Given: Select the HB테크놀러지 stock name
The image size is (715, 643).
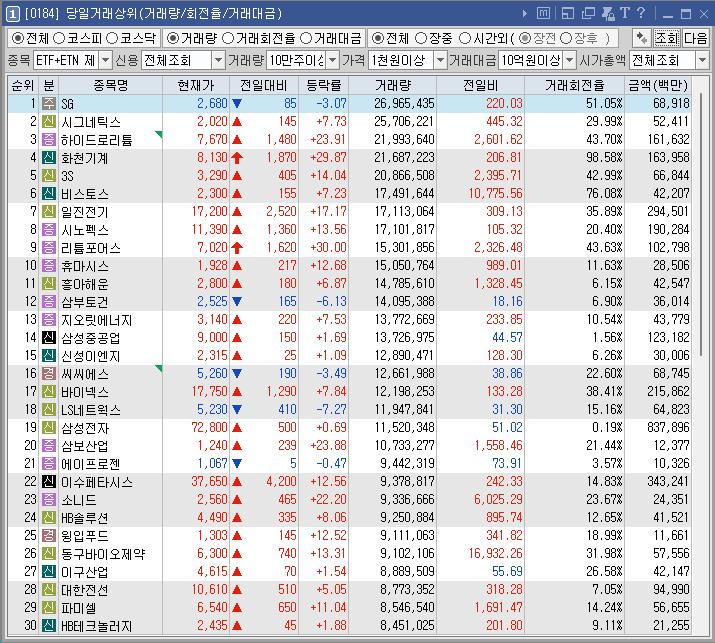Looking at the screenshot, I should [97, 626].
